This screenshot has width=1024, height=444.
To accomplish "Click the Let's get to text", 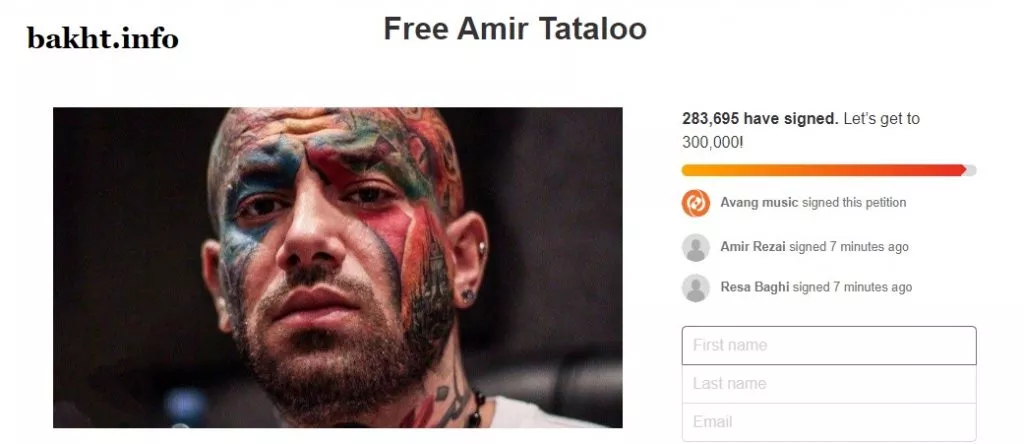I will (x=882, y=119).
